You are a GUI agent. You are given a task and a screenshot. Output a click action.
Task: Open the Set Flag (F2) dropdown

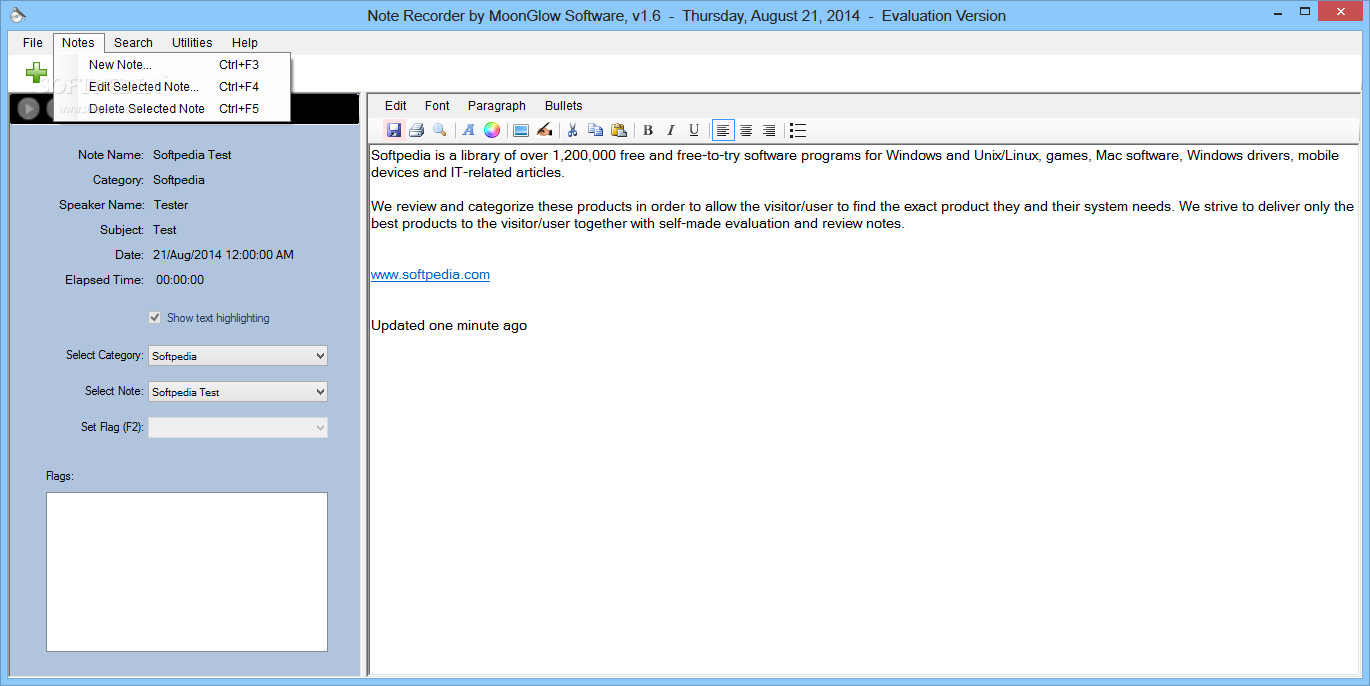tap(238, 427)
